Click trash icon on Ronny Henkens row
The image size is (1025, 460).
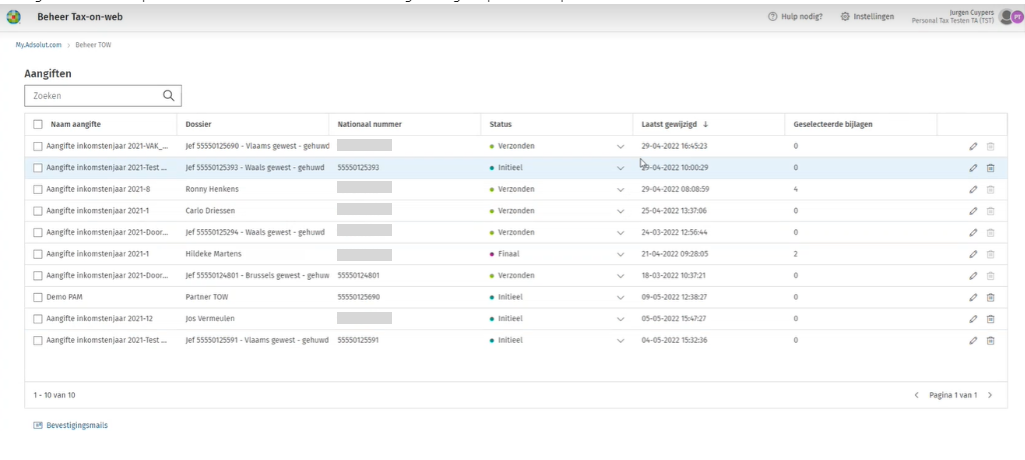(x=990, y=189)
